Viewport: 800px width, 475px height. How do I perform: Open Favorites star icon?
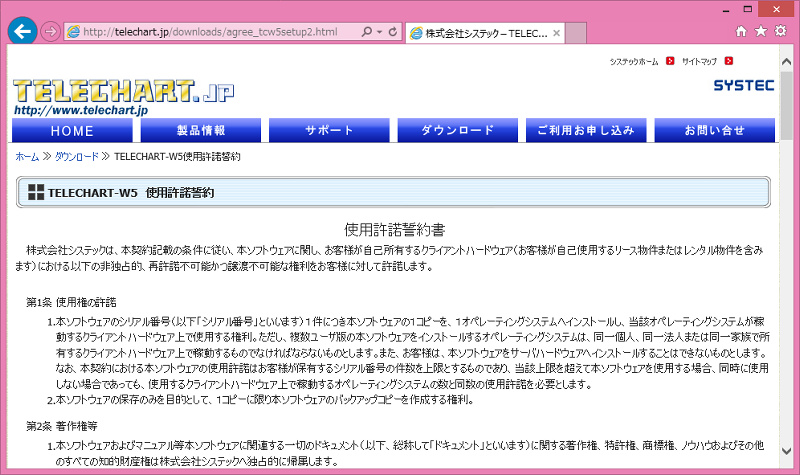(761, 31)
